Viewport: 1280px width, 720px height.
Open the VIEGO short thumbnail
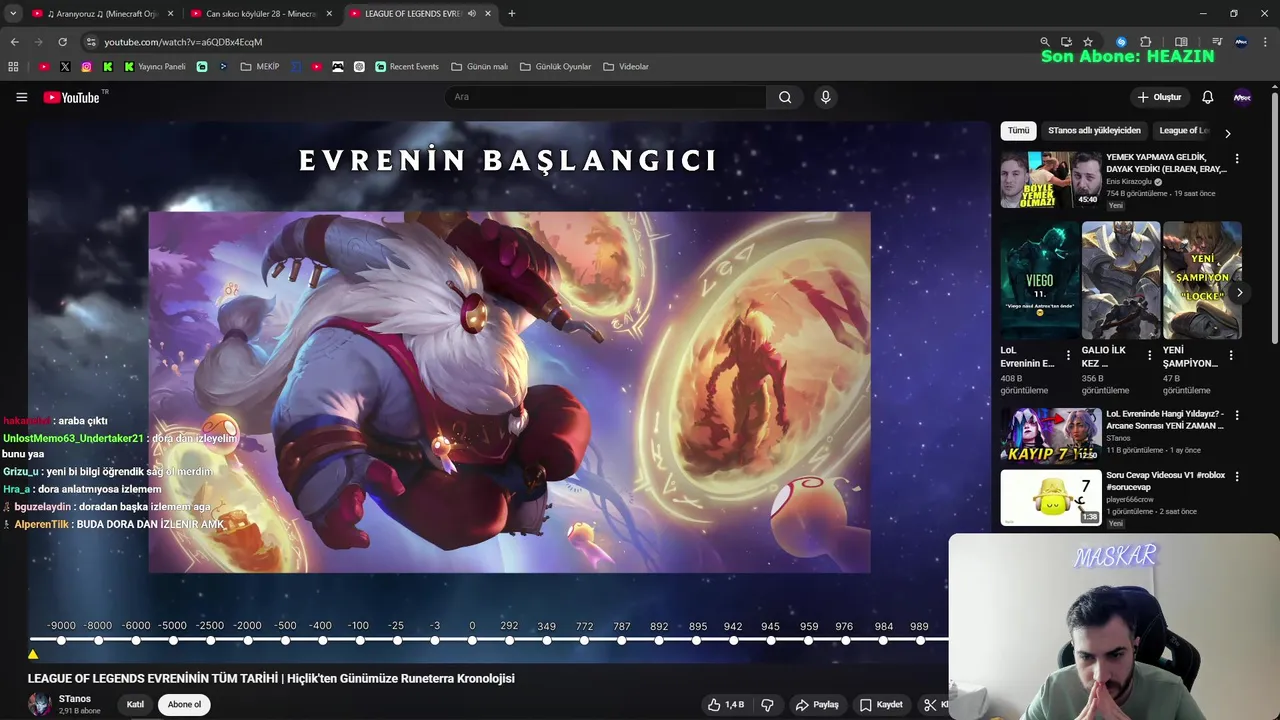(x=1040, y=280)
